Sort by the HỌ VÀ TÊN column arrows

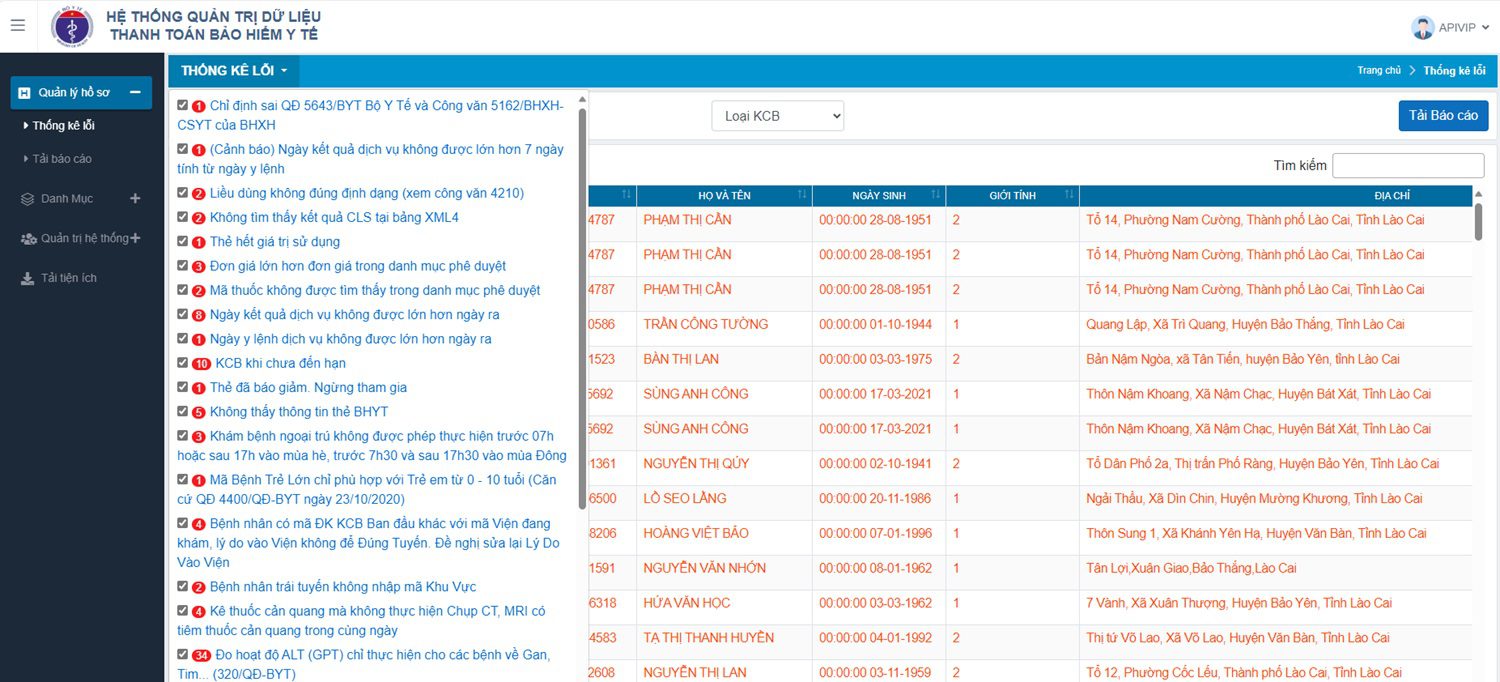point(801,195)
